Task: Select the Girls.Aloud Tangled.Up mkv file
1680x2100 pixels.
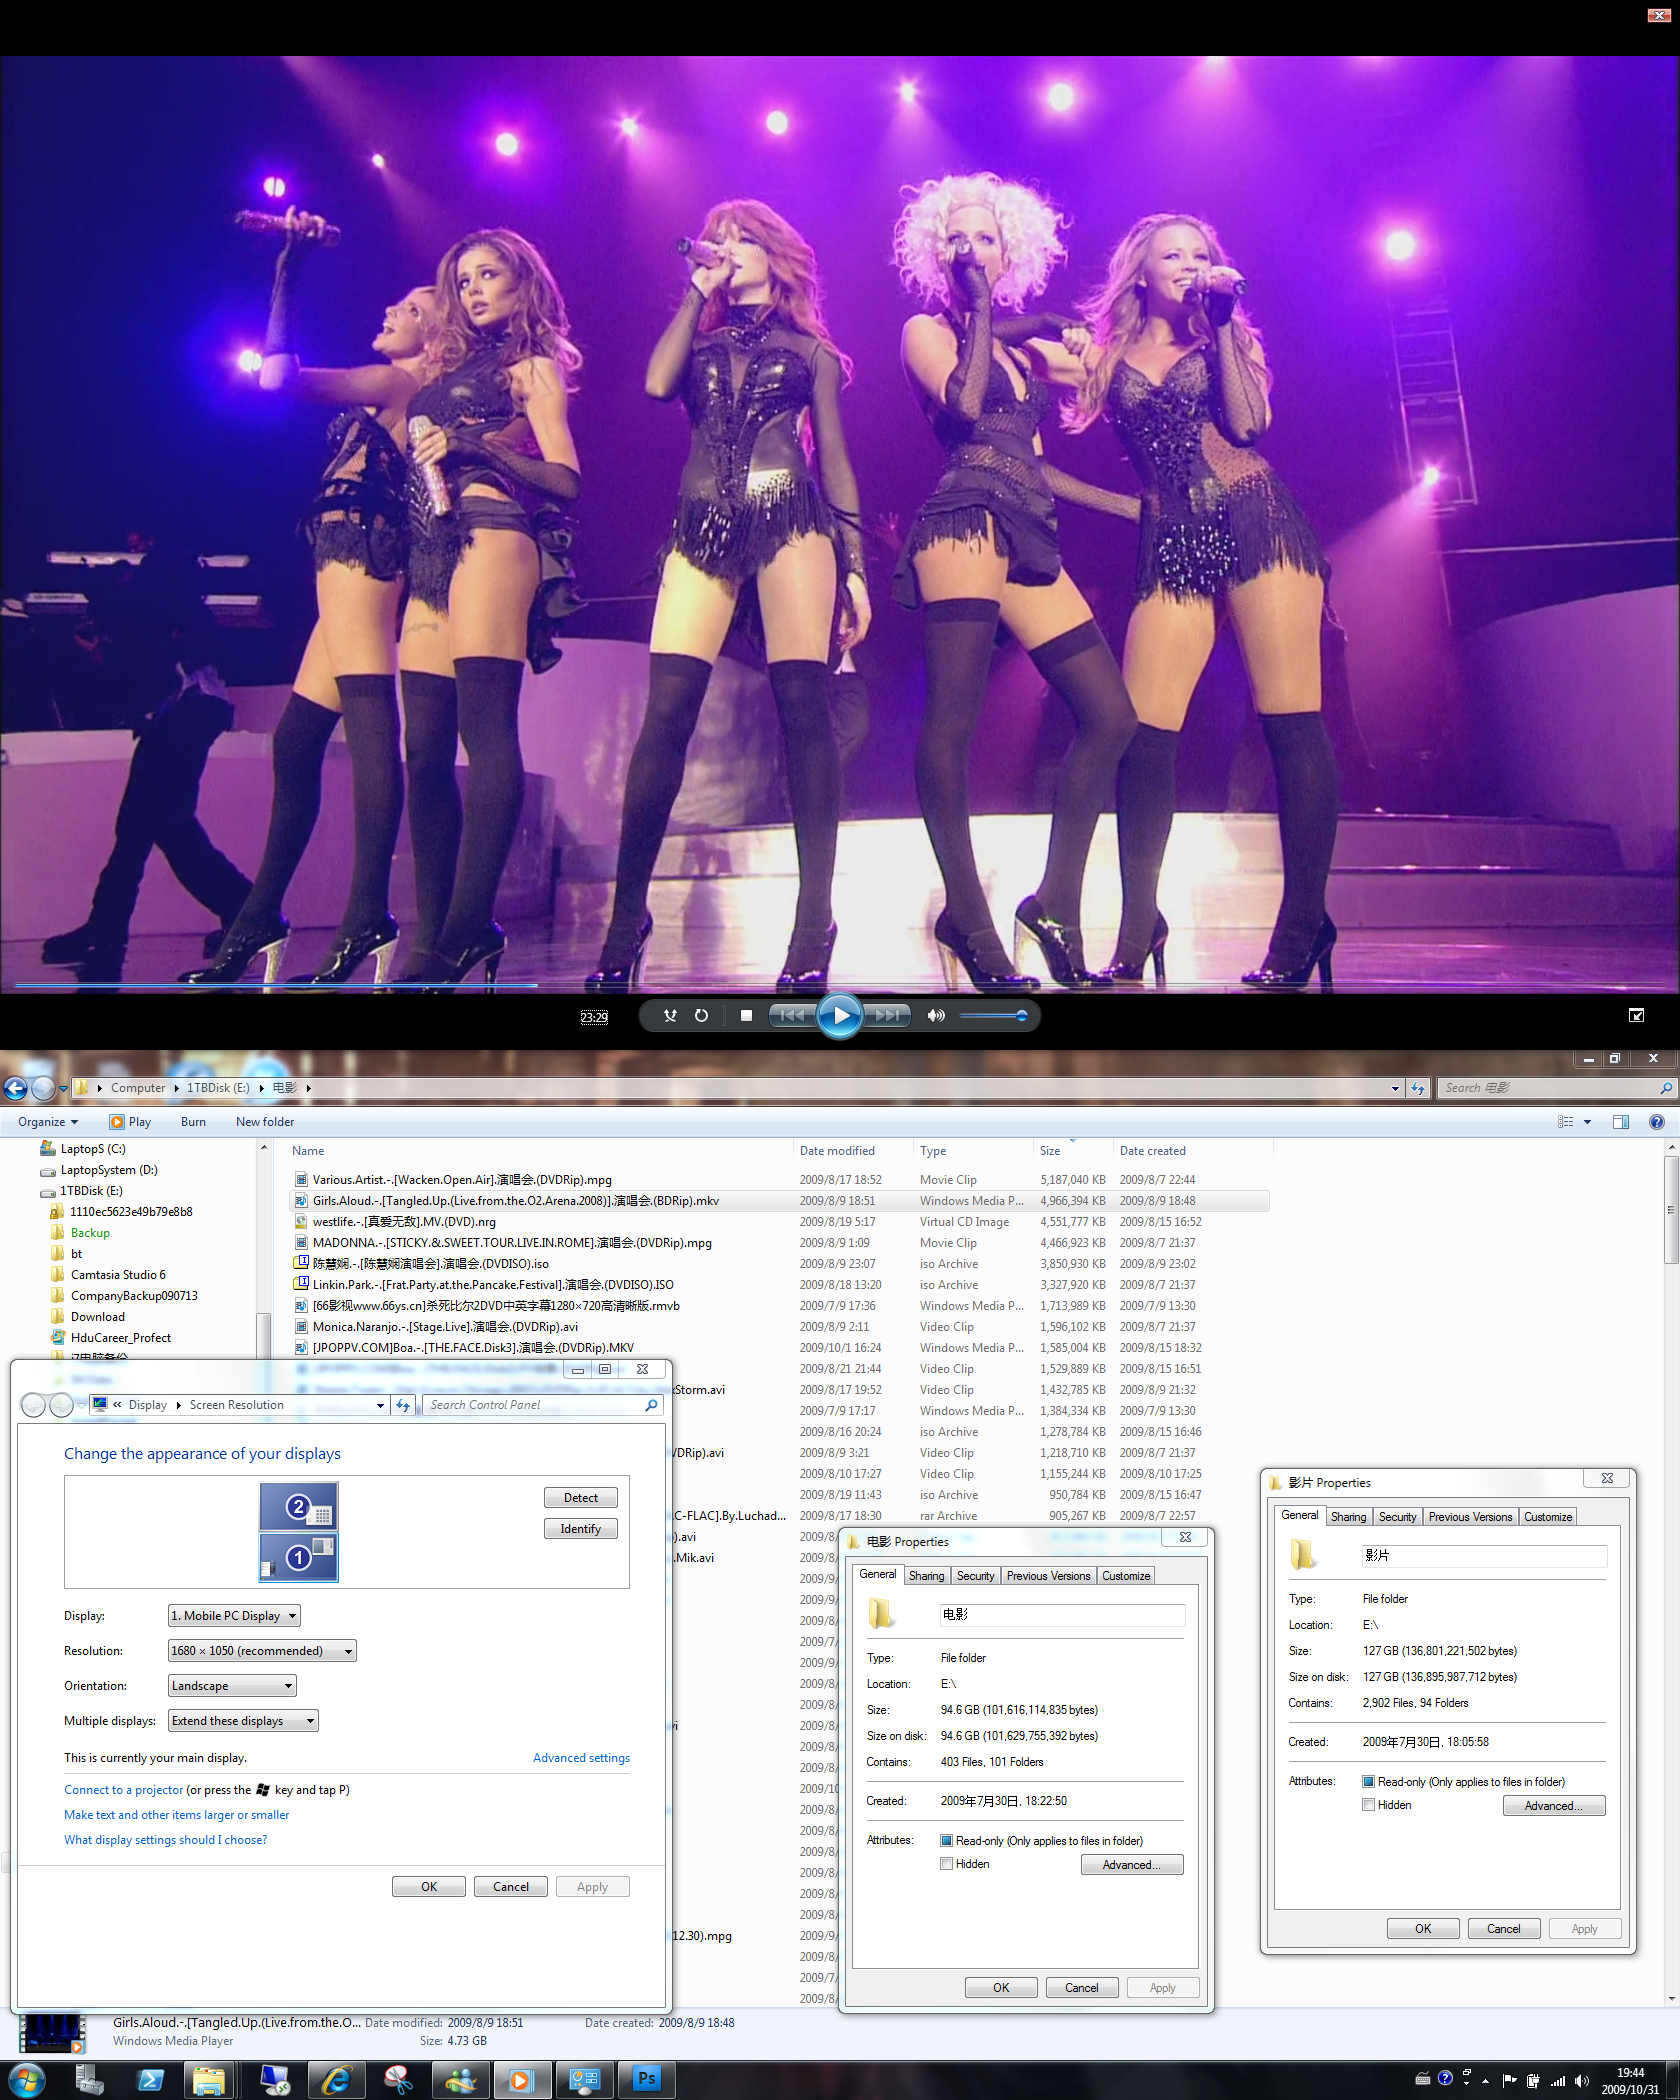Action: [x=780, y=1201]
